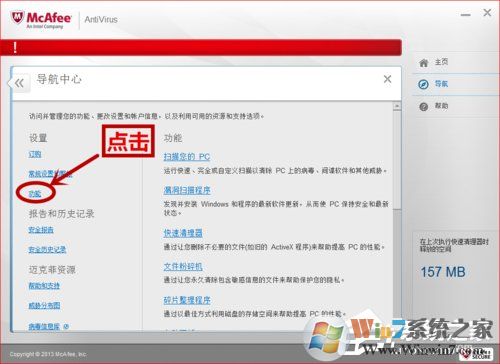Click the McAfee shield logo

(x=17, y=18)
